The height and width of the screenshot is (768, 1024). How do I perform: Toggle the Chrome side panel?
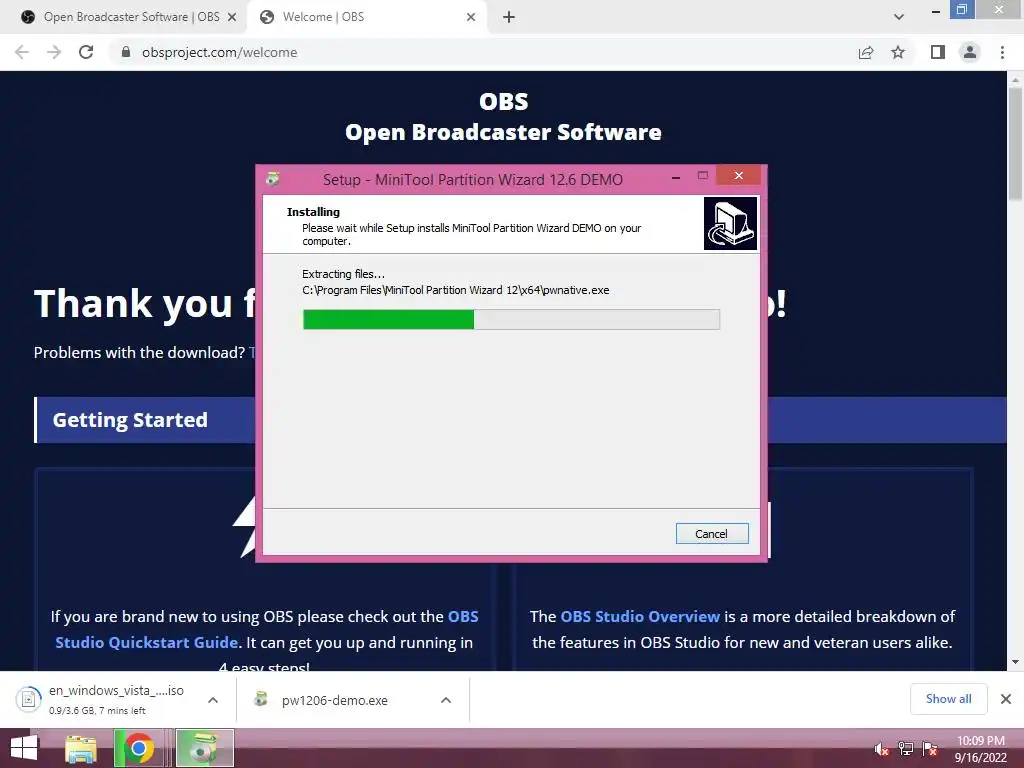point(938,52)
